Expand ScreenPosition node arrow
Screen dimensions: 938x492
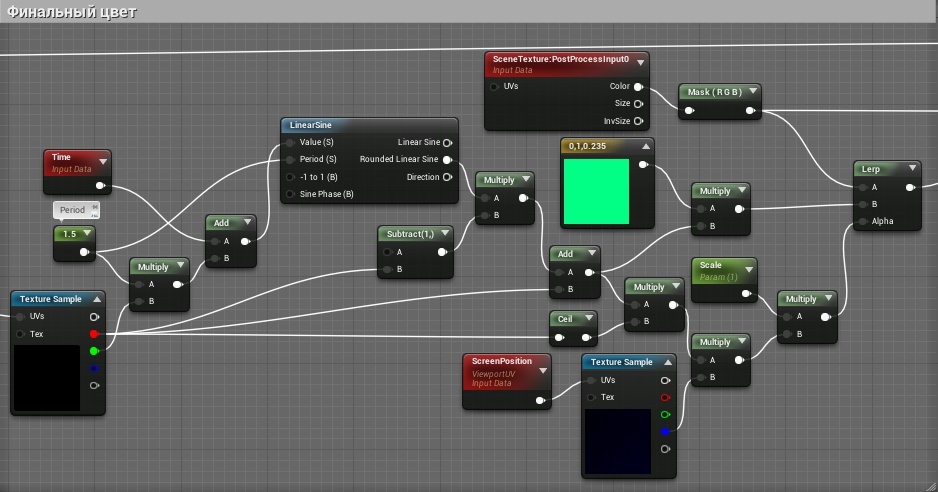pos(543,370)
